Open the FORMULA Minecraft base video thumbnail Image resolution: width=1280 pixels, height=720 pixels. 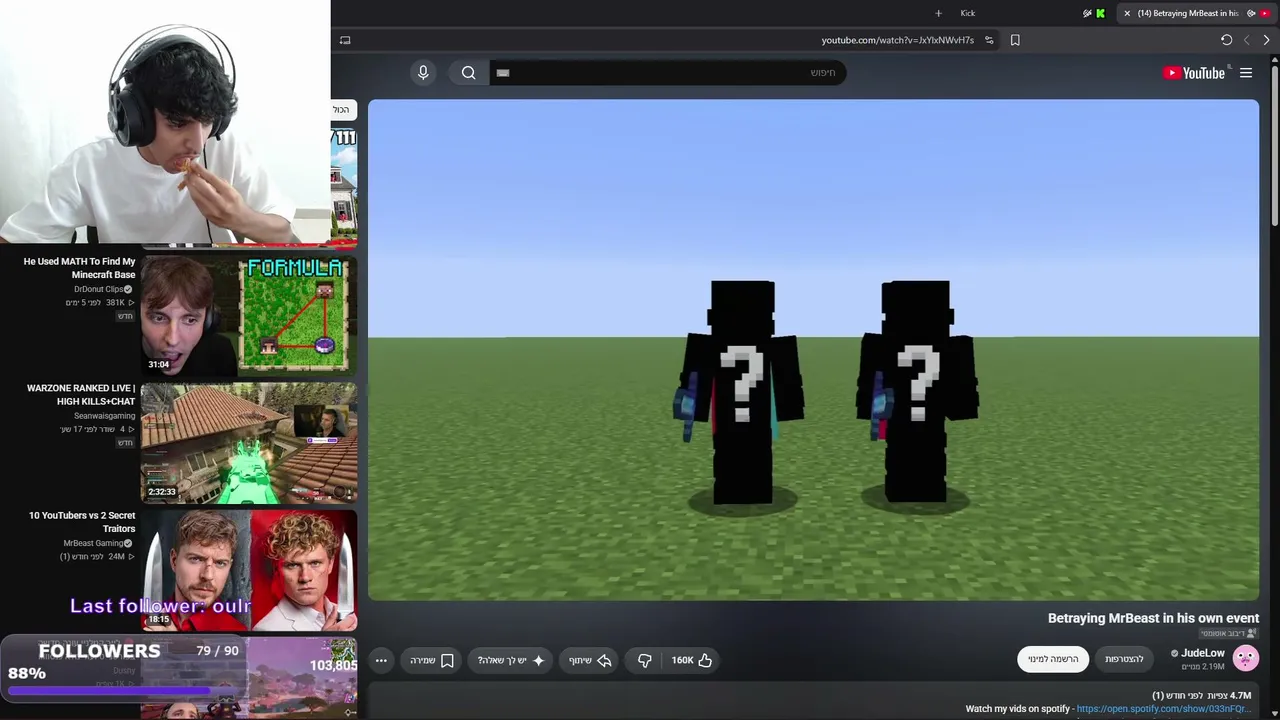pyautogui.click(x=249, y=314)
